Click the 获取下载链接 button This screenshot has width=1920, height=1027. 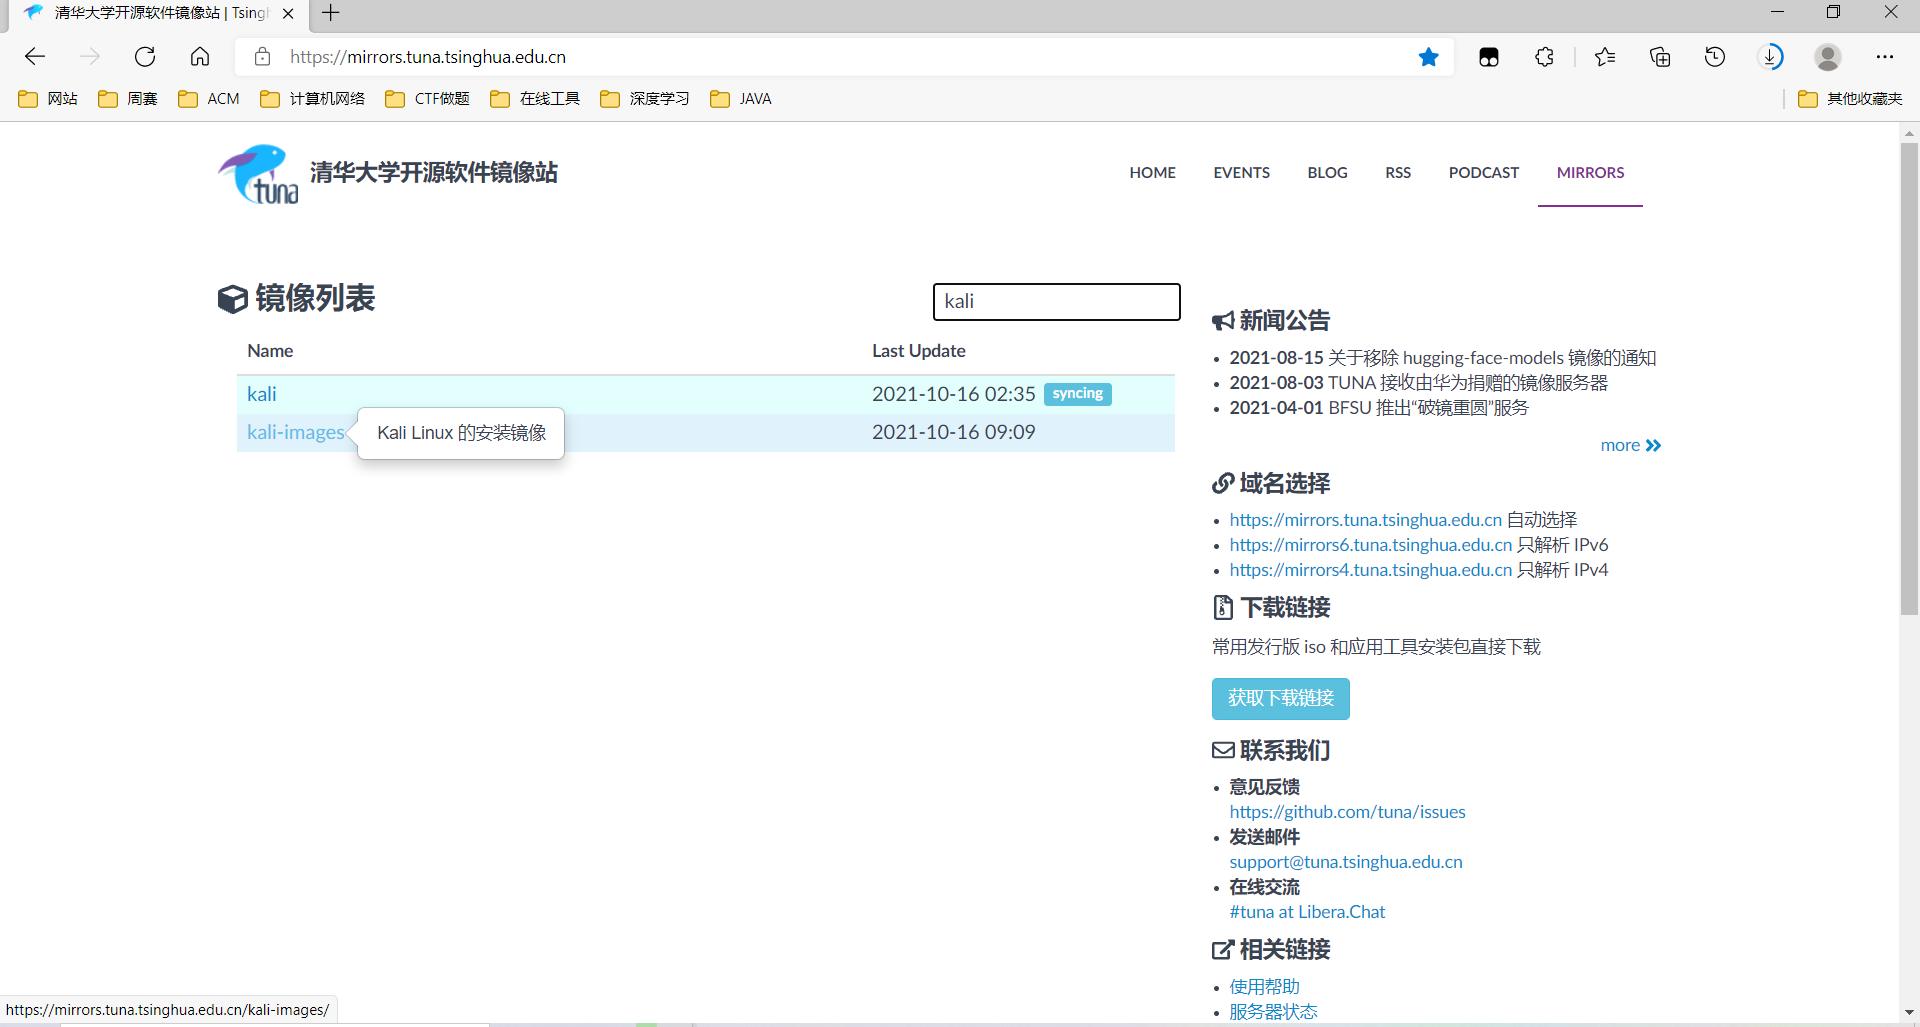1280,698
